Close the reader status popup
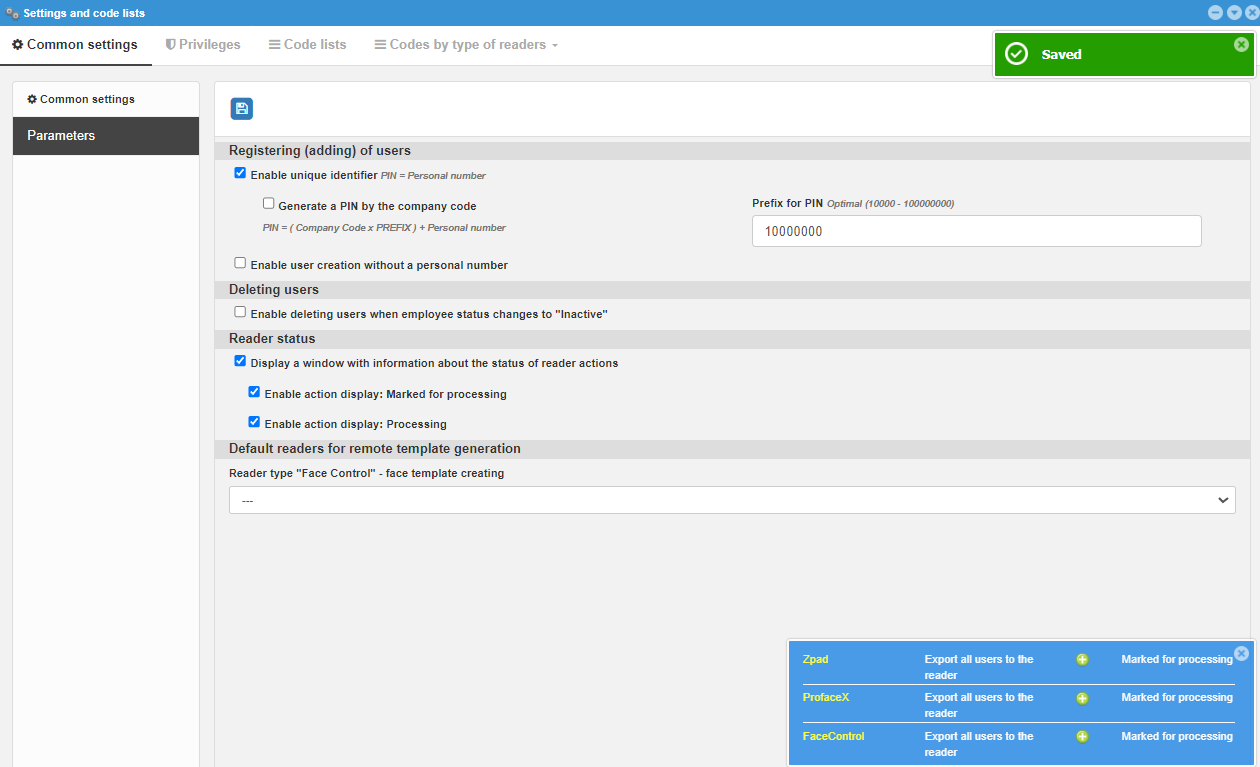The image size is (1260, 767). [x=1241, y=653]
